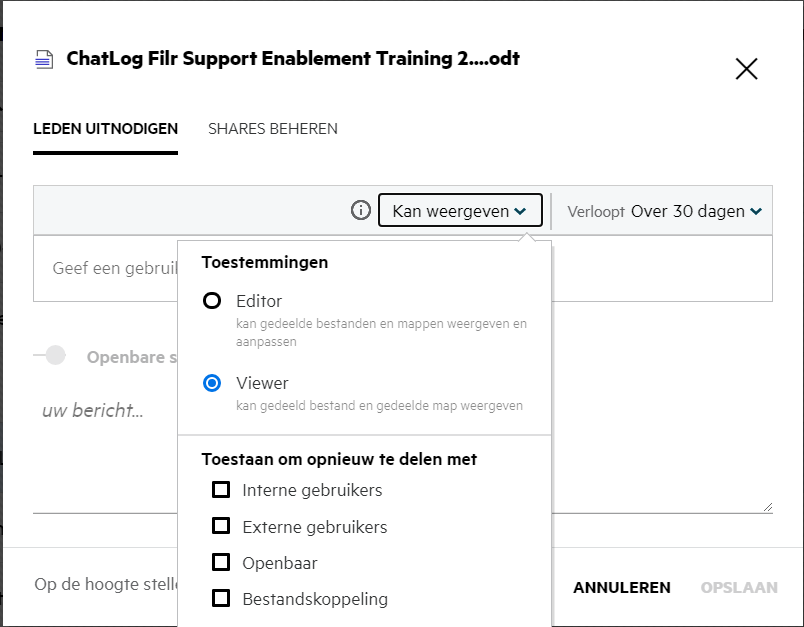Click the message box resize handle
Viewport: 804px width, 627px height.
[767, 507]
